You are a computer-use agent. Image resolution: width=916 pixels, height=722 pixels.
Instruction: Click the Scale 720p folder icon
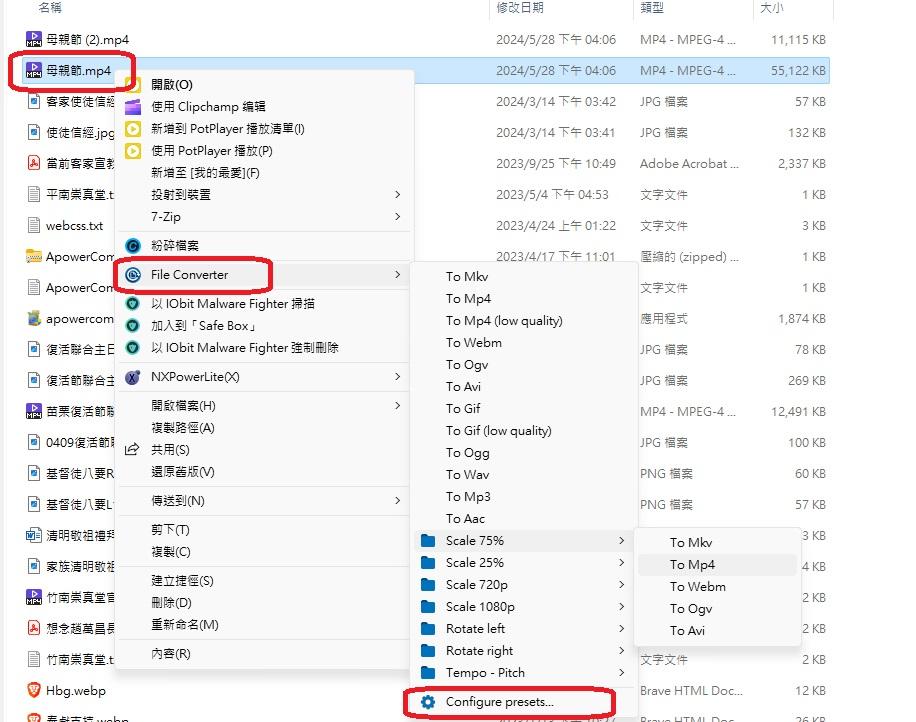(428, 585)
